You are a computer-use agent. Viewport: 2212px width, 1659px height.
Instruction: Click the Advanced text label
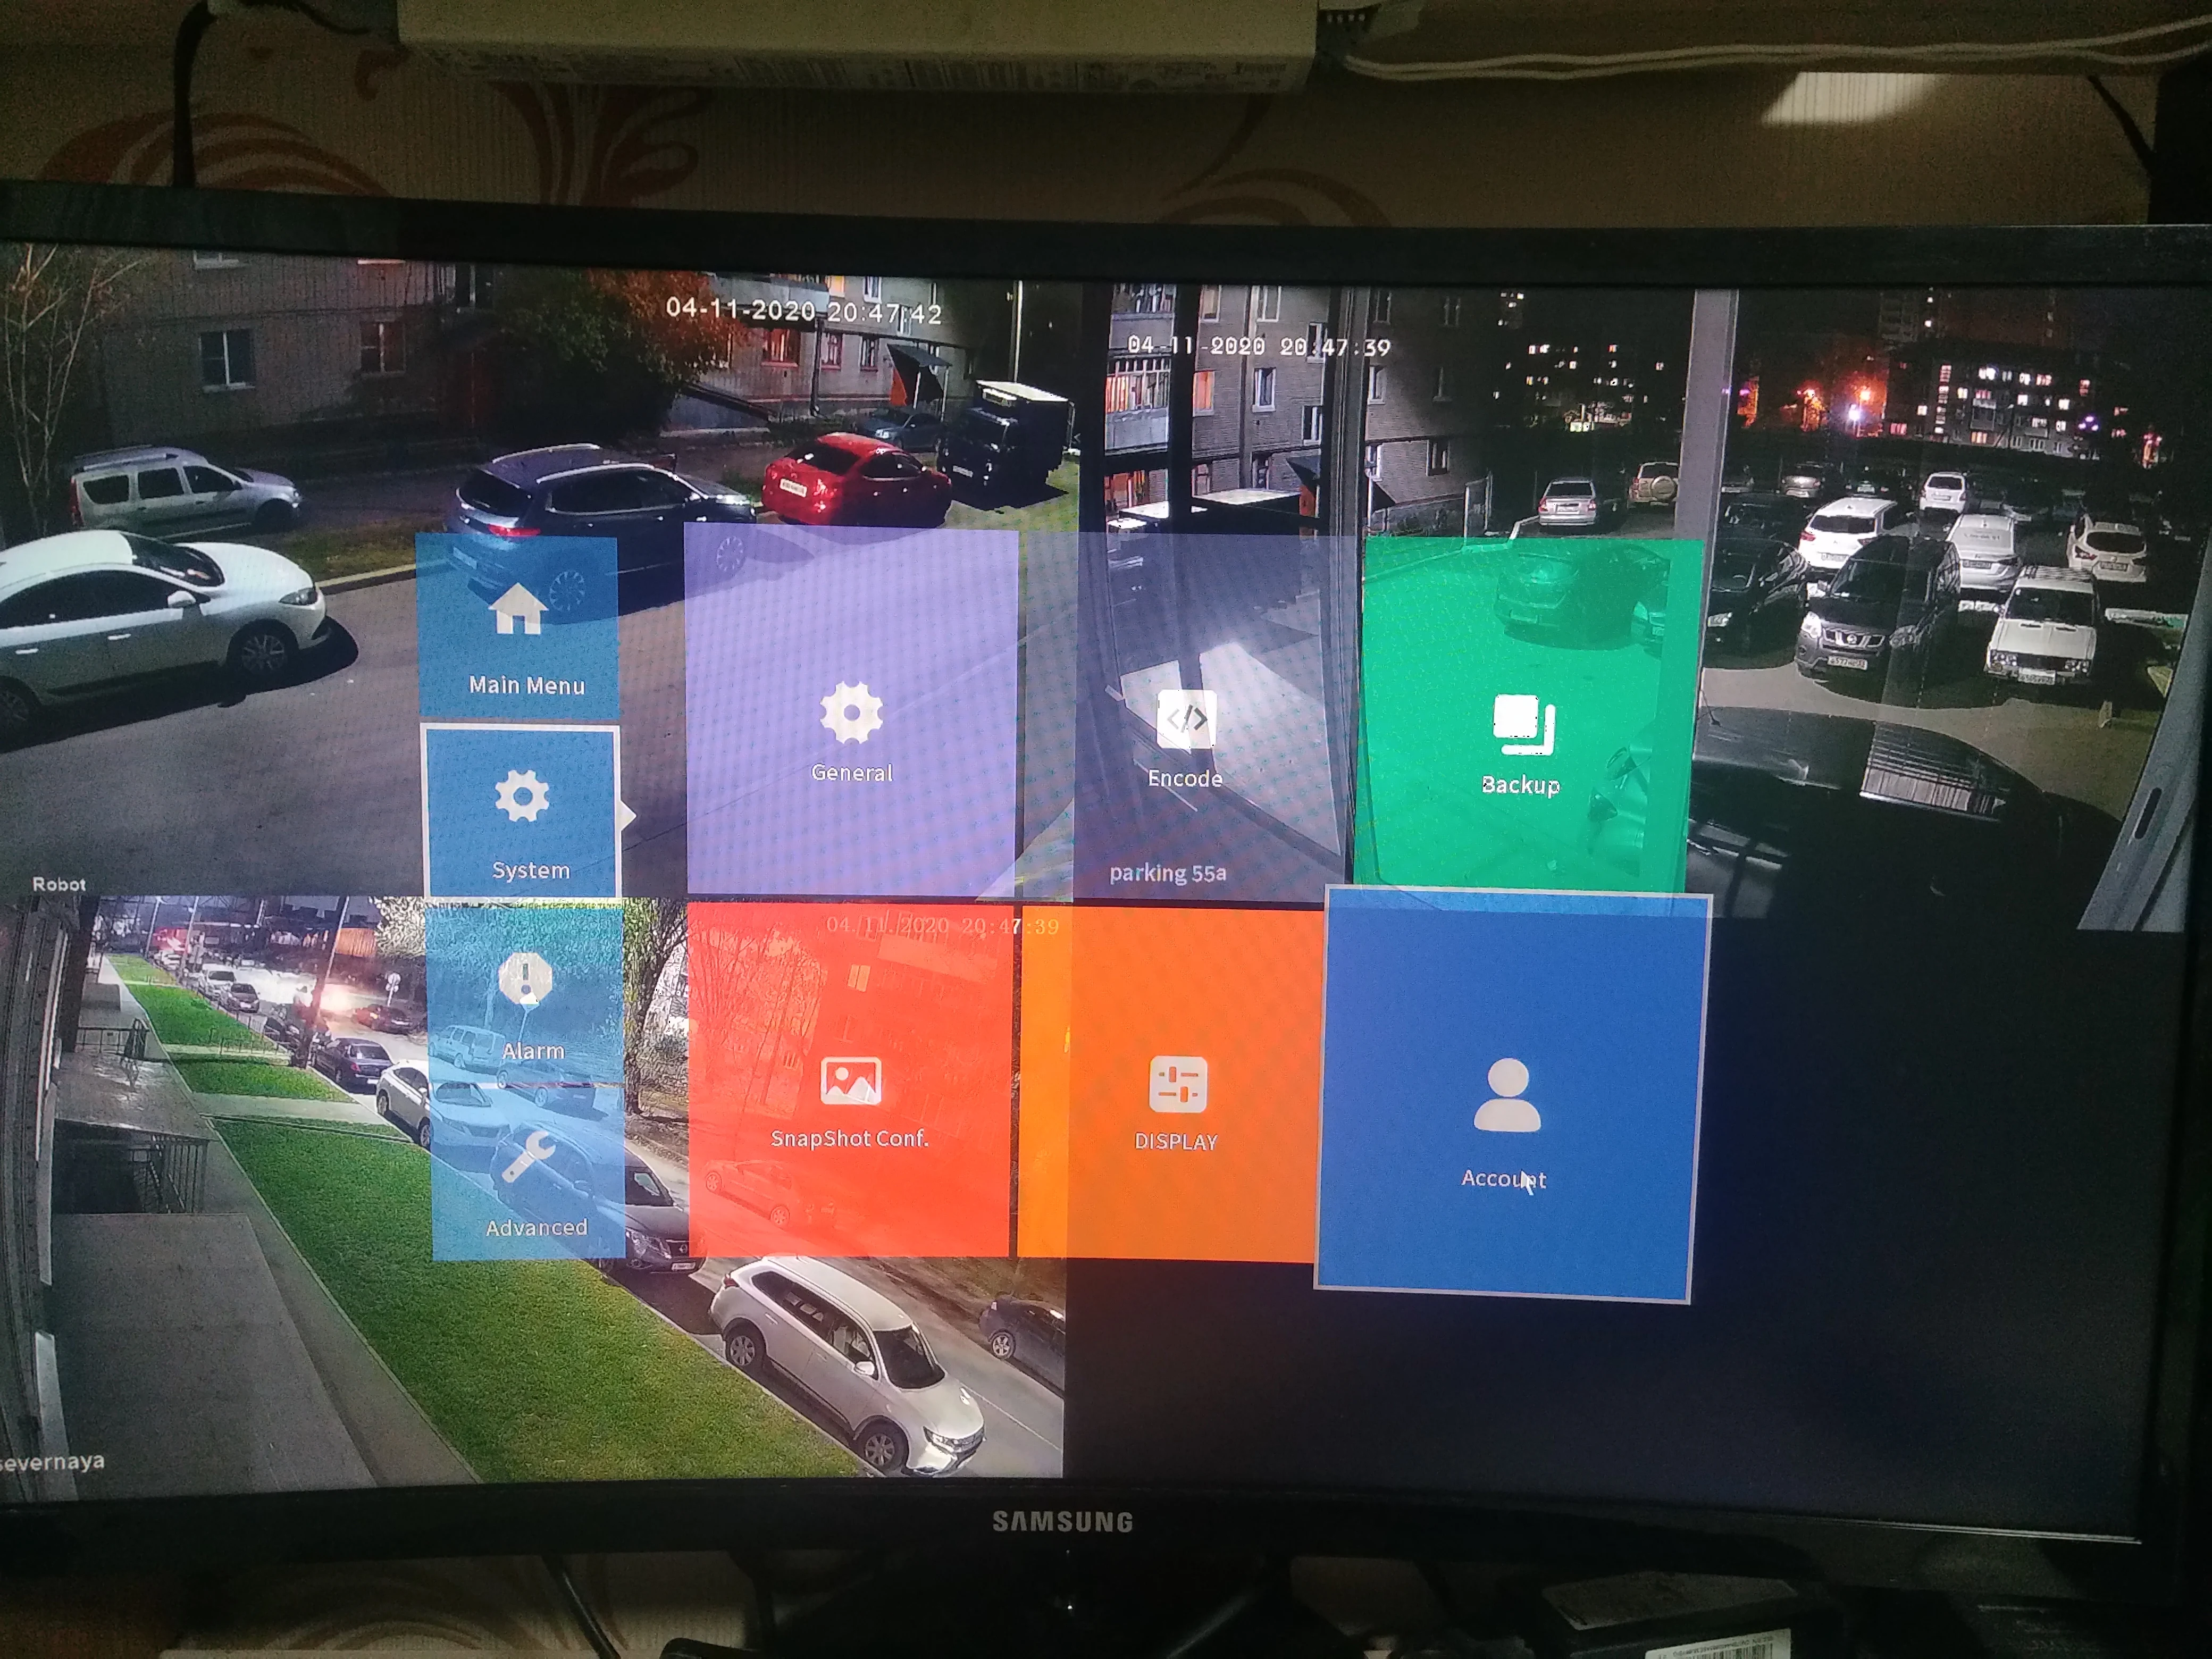click(536, 1227)
